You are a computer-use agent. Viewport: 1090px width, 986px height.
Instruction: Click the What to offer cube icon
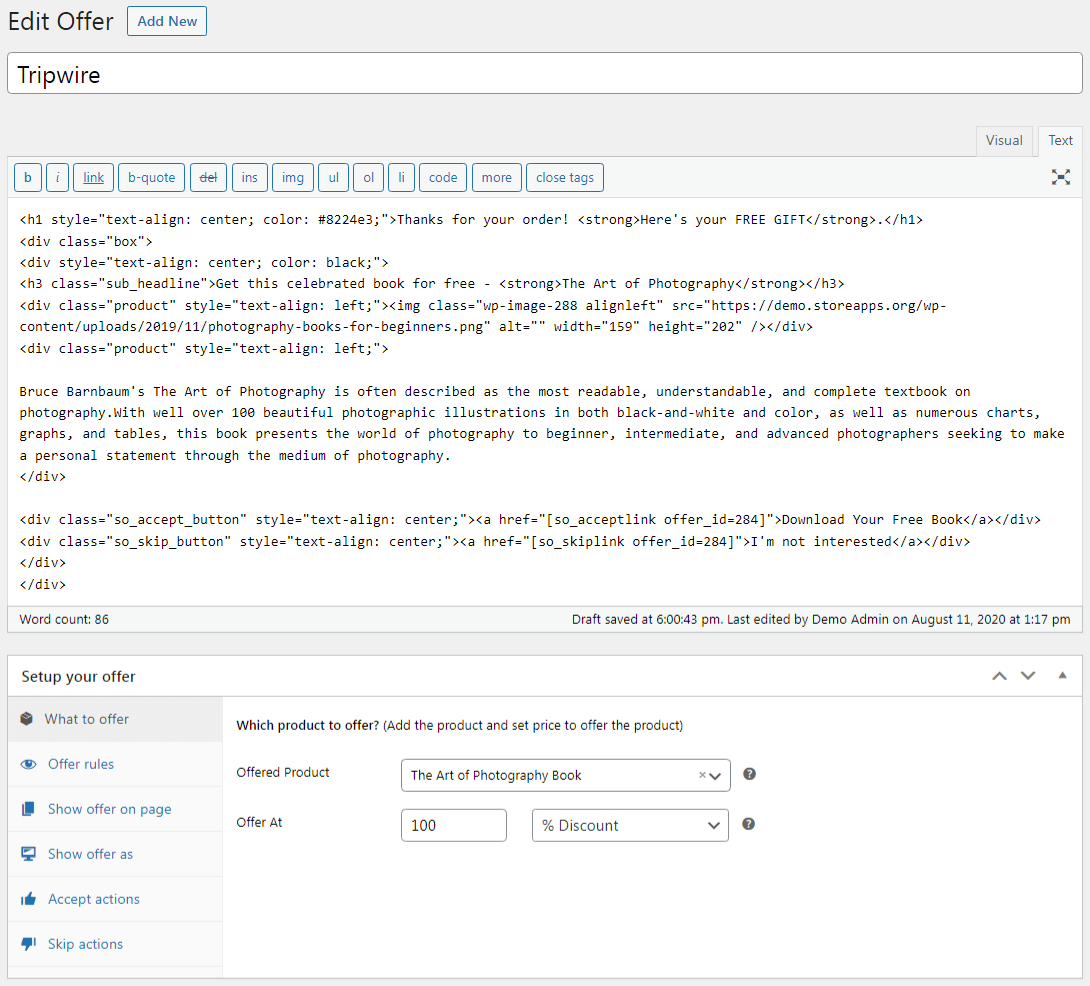coord(26,718)
